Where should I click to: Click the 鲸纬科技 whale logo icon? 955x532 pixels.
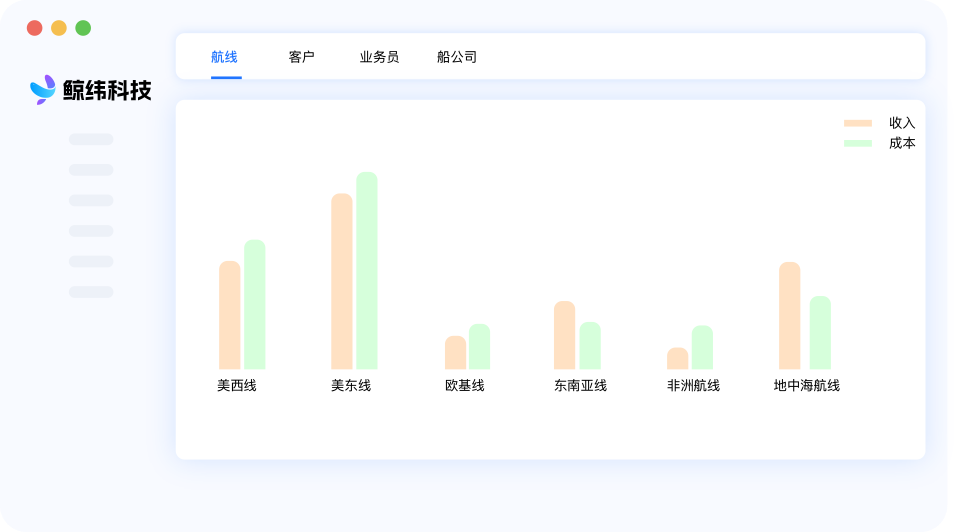[x=43, y=90]
